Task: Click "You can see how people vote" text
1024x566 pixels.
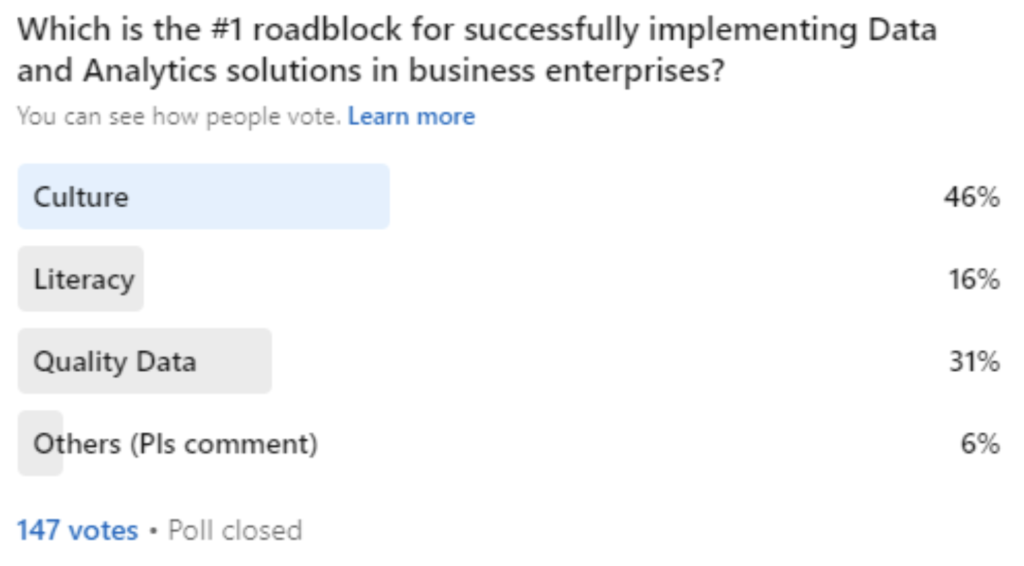Action: click(x=179, y=117)
